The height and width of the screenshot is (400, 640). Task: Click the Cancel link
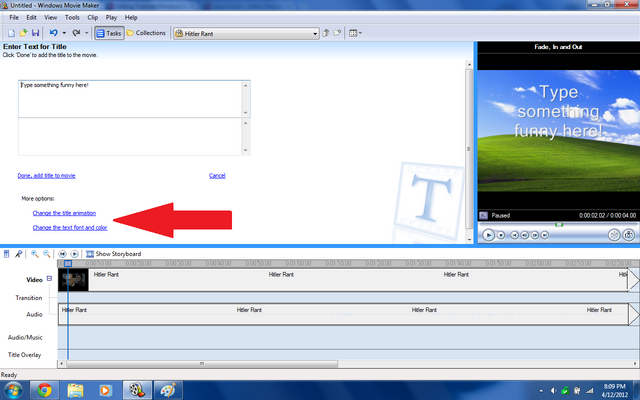[217, 176]
